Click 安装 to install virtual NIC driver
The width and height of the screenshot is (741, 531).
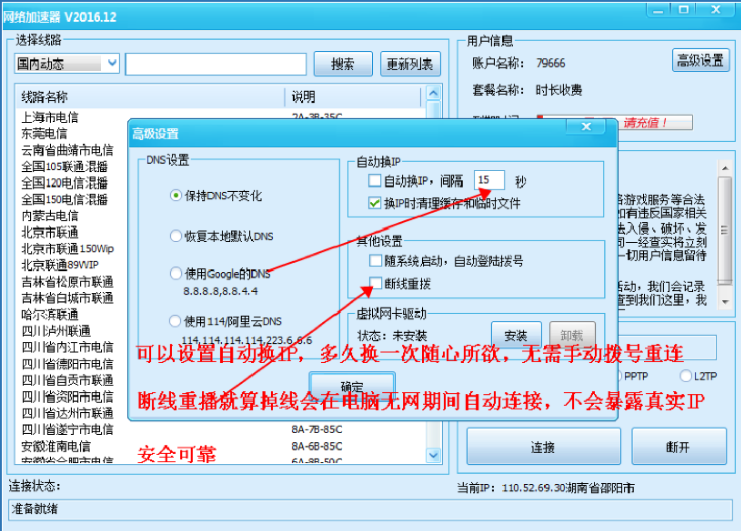click(x=515, y=335)
